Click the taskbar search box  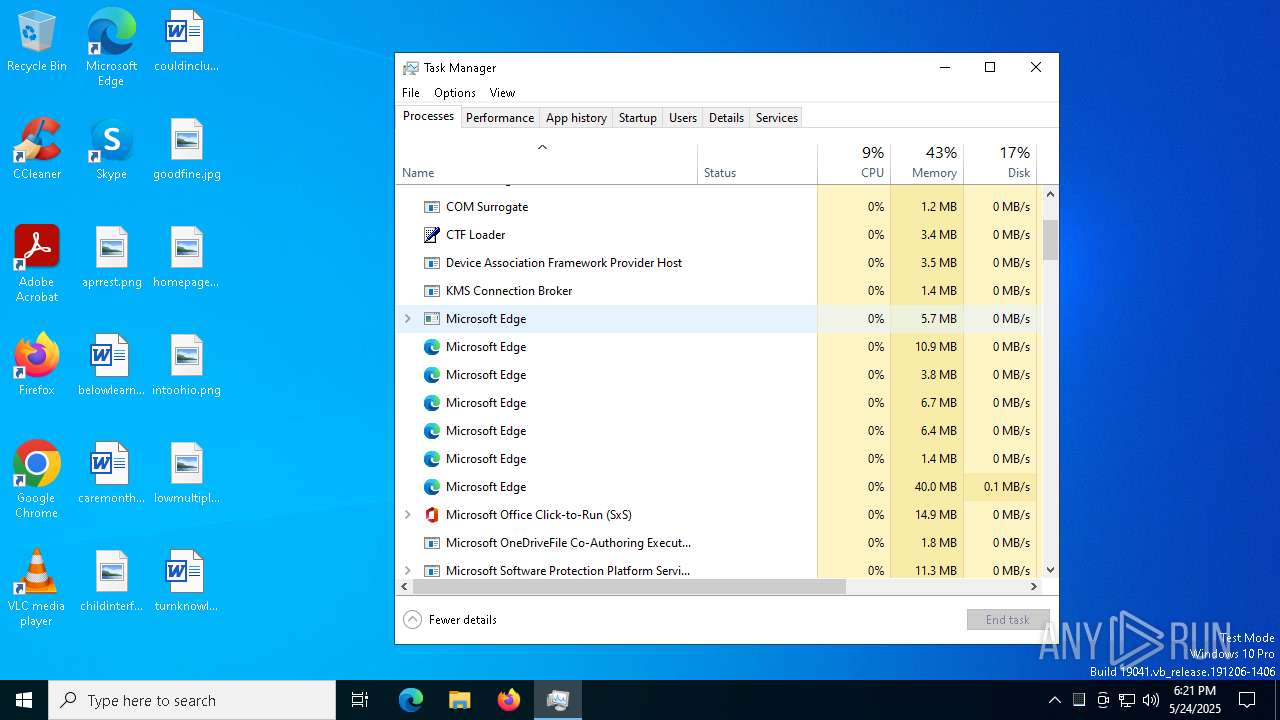(192, 700)
